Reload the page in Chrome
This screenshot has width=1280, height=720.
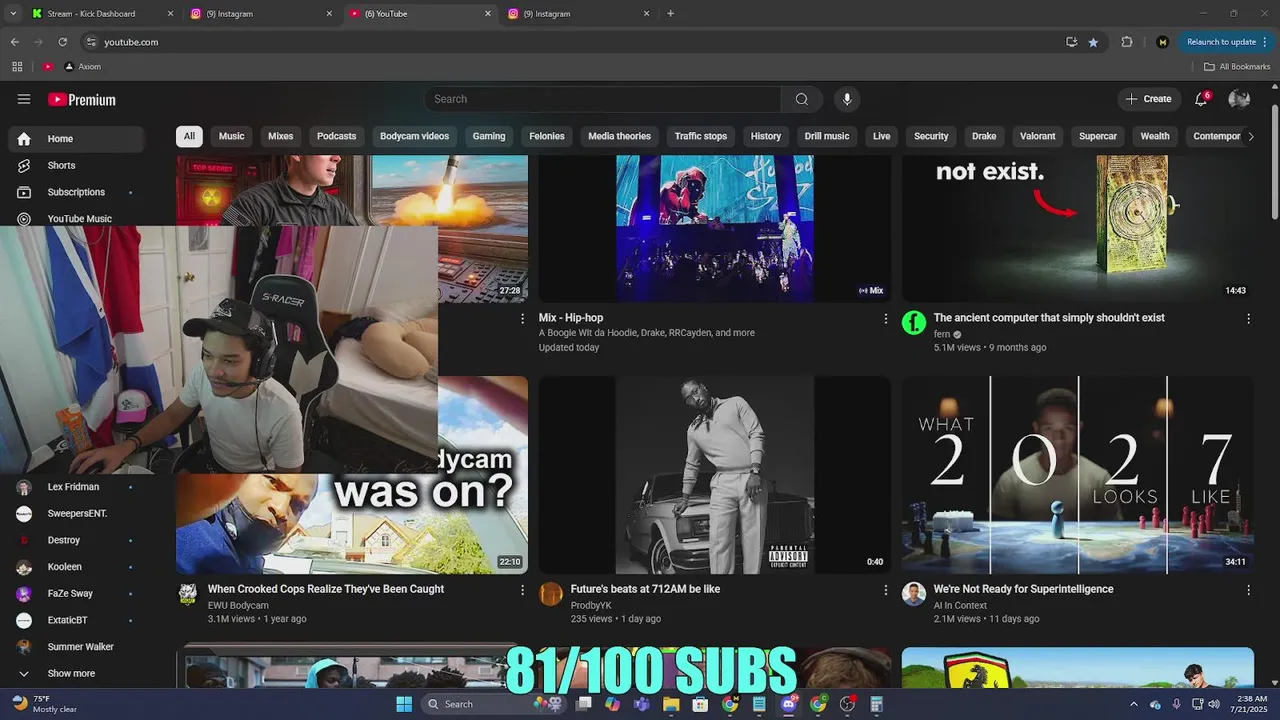coord(62,42)
